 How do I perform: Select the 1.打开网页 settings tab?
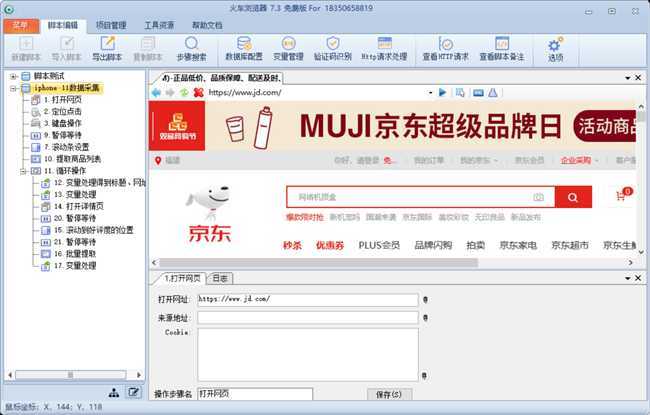182,278
